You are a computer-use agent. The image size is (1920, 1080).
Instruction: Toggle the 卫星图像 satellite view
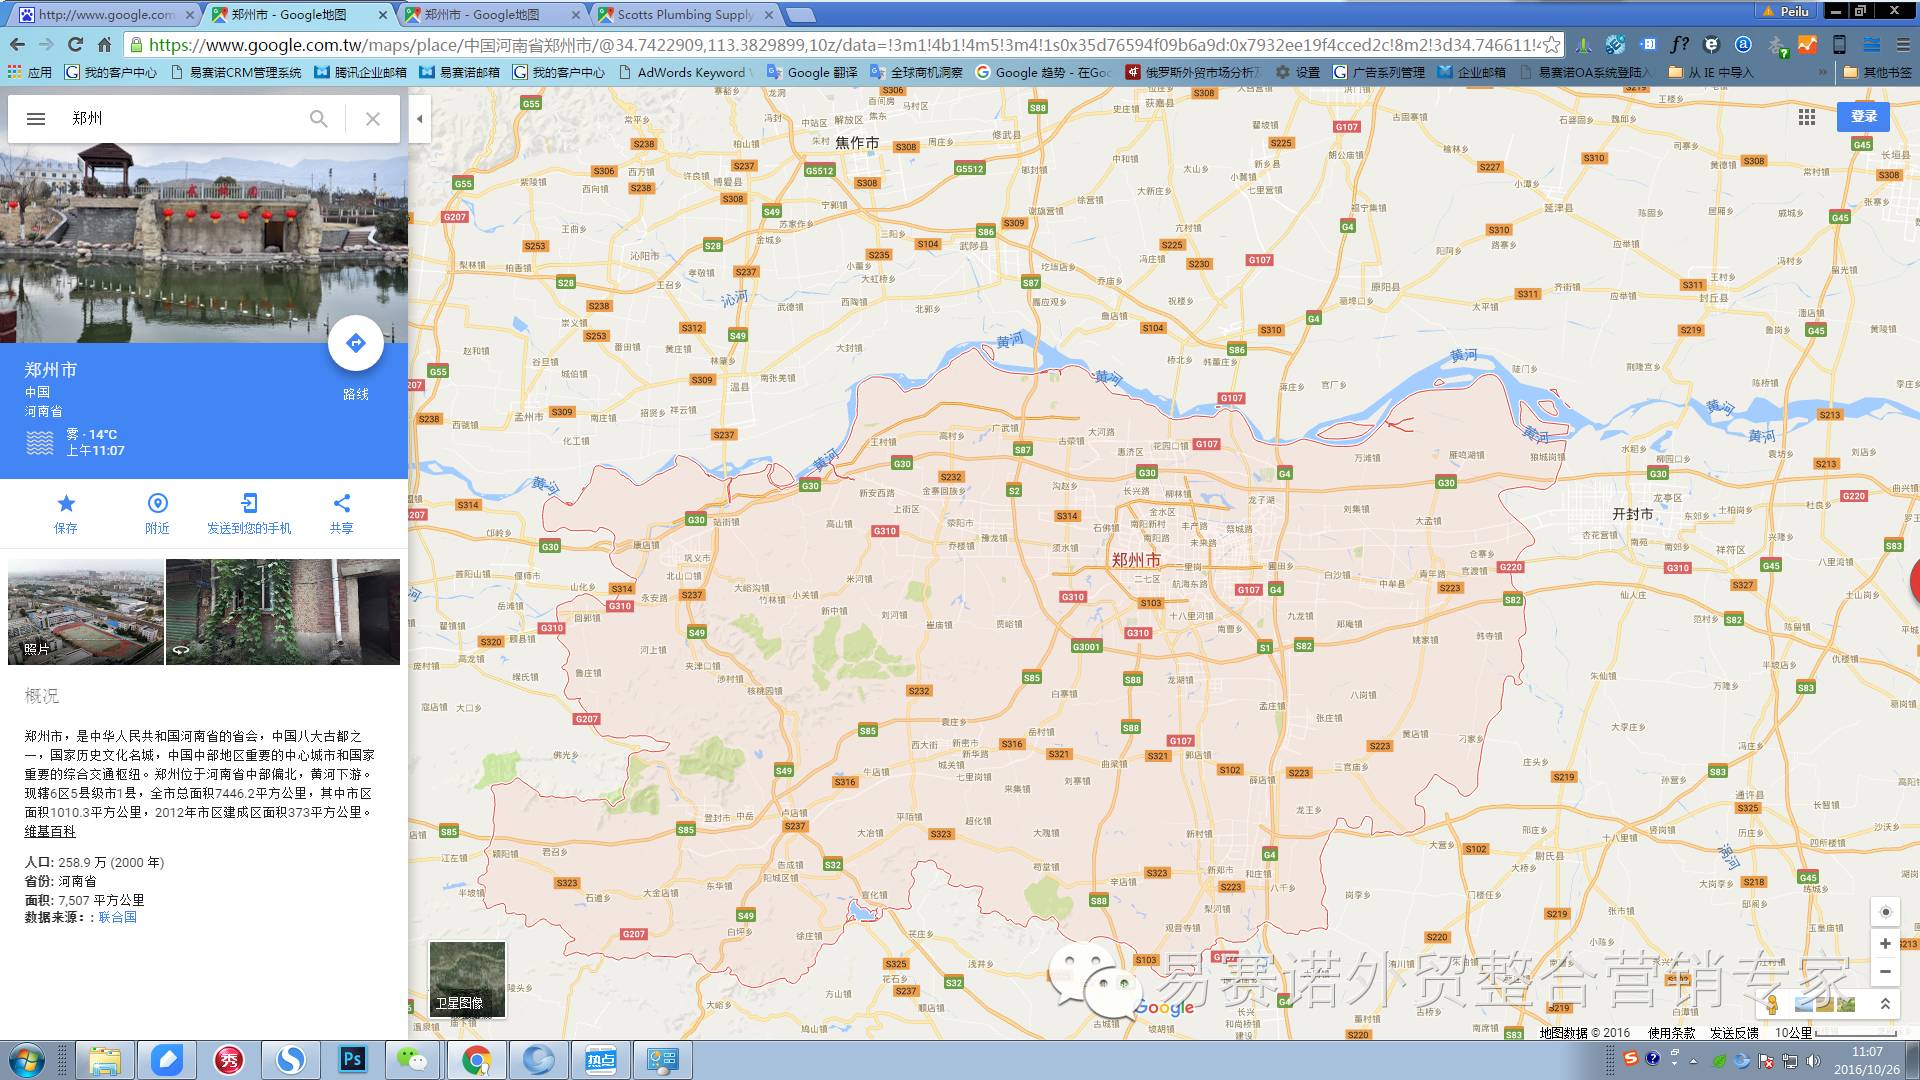click(x=467, y=979)
